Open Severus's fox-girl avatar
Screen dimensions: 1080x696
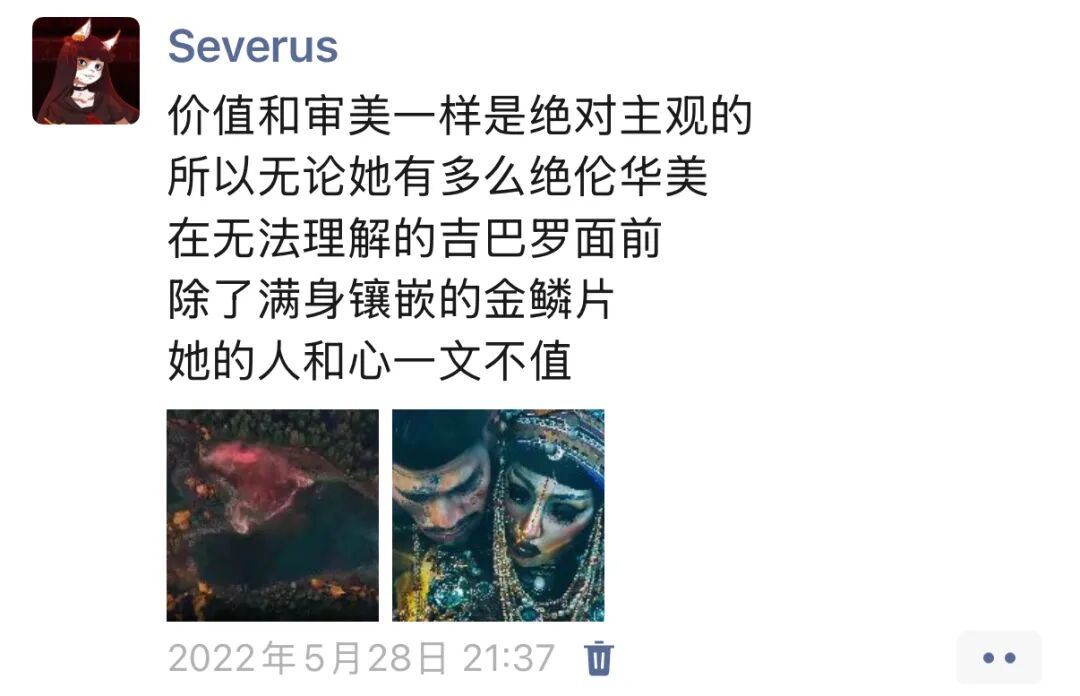pyautogui.click(x=86, y=71)
